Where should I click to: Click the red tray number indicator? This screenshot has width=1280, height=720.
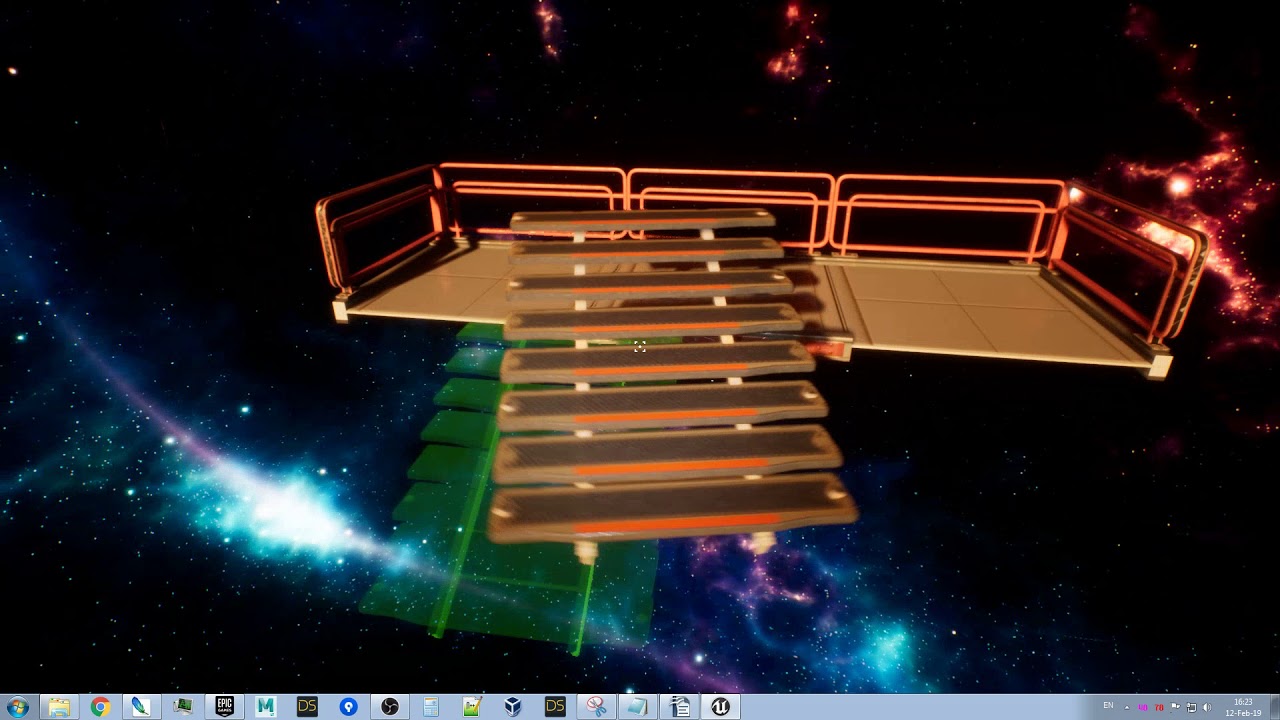point(1159,707)
